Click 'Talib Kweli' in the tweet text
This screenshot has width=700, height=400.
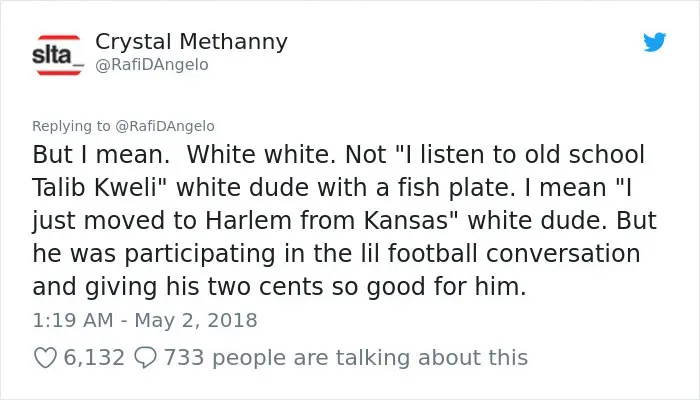click(x=95, y=187)
